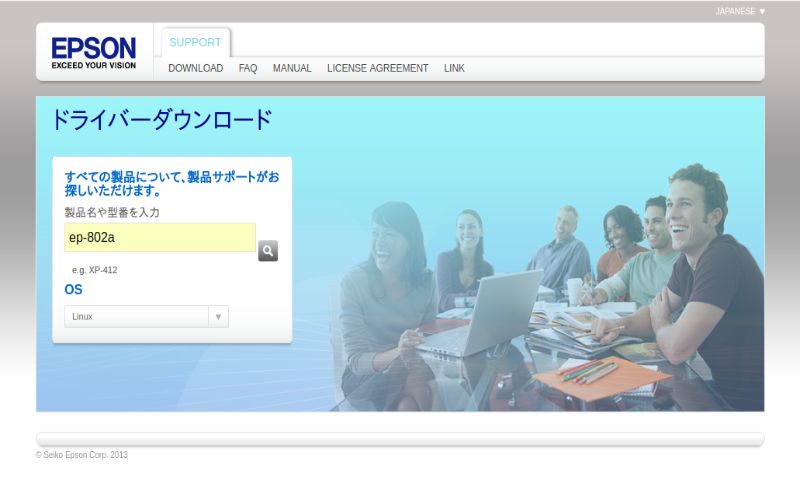Click the 'e.g. XP-412' example text

94,270
